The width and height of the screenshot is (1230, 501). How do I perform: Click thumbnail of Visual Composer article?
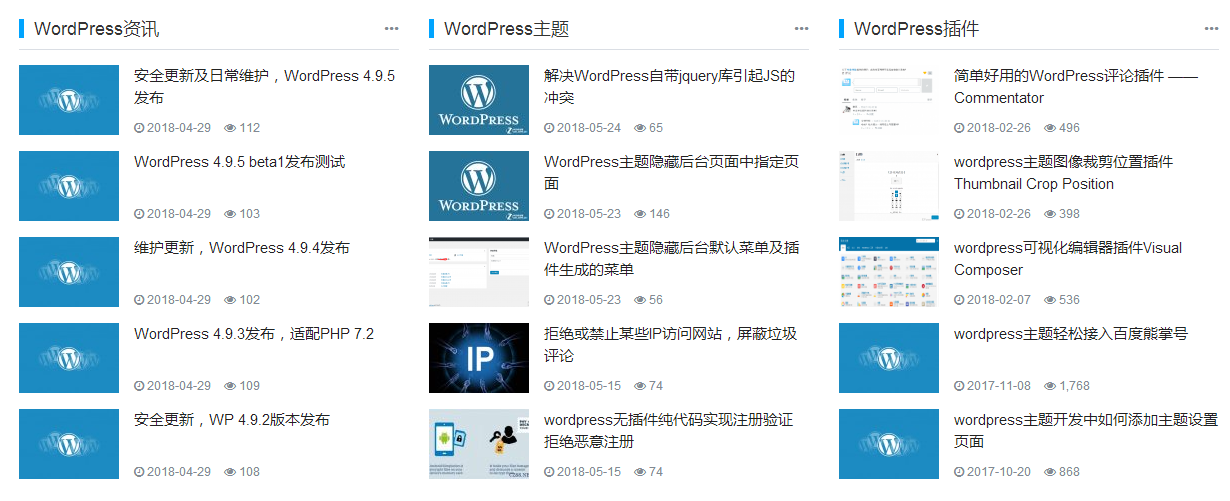tap(889, 272)
